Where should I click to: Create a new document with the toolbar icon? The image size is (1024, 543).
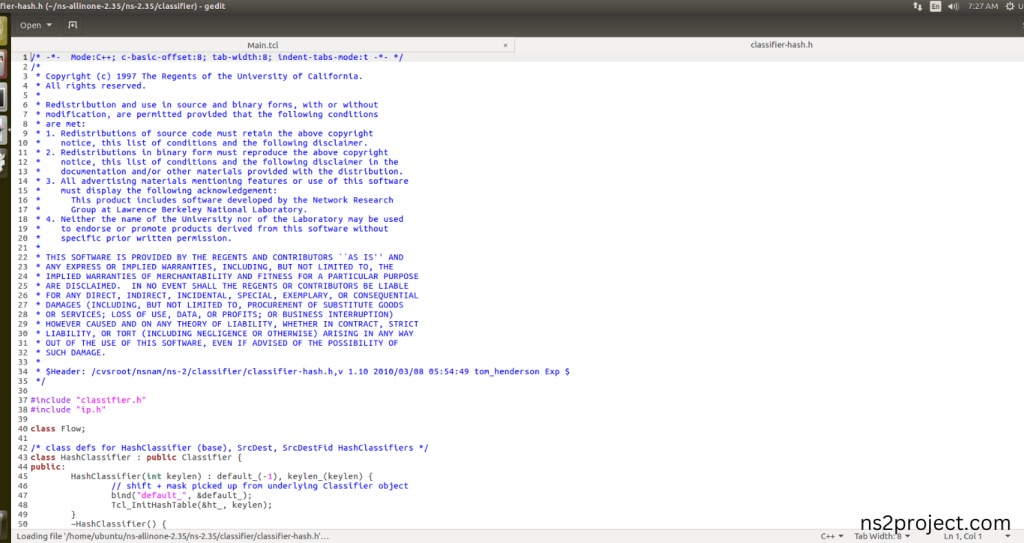coord(72,25)
